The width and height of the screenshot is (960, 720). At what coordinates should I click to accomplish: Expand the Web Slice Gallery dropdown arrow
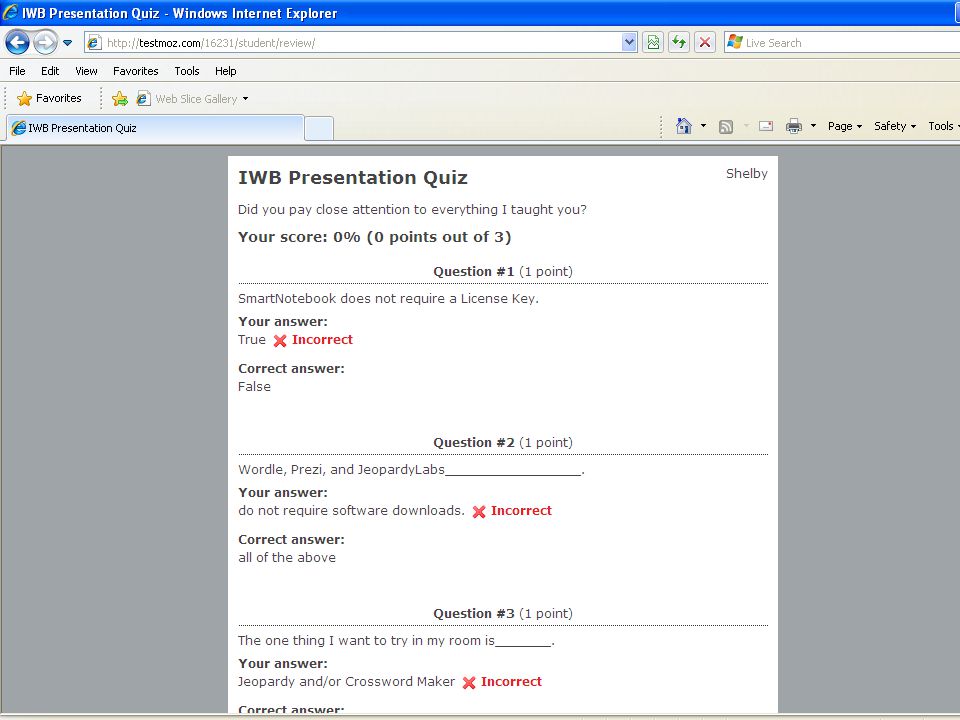pos(246,99)
